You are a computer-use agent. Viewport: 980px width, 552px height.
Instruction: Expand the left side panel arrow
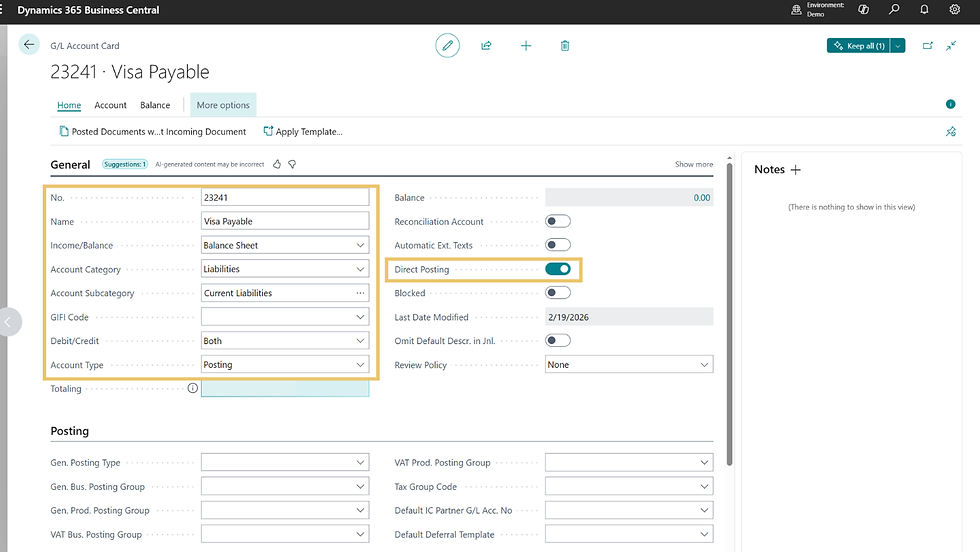click(x=9, y=323)
